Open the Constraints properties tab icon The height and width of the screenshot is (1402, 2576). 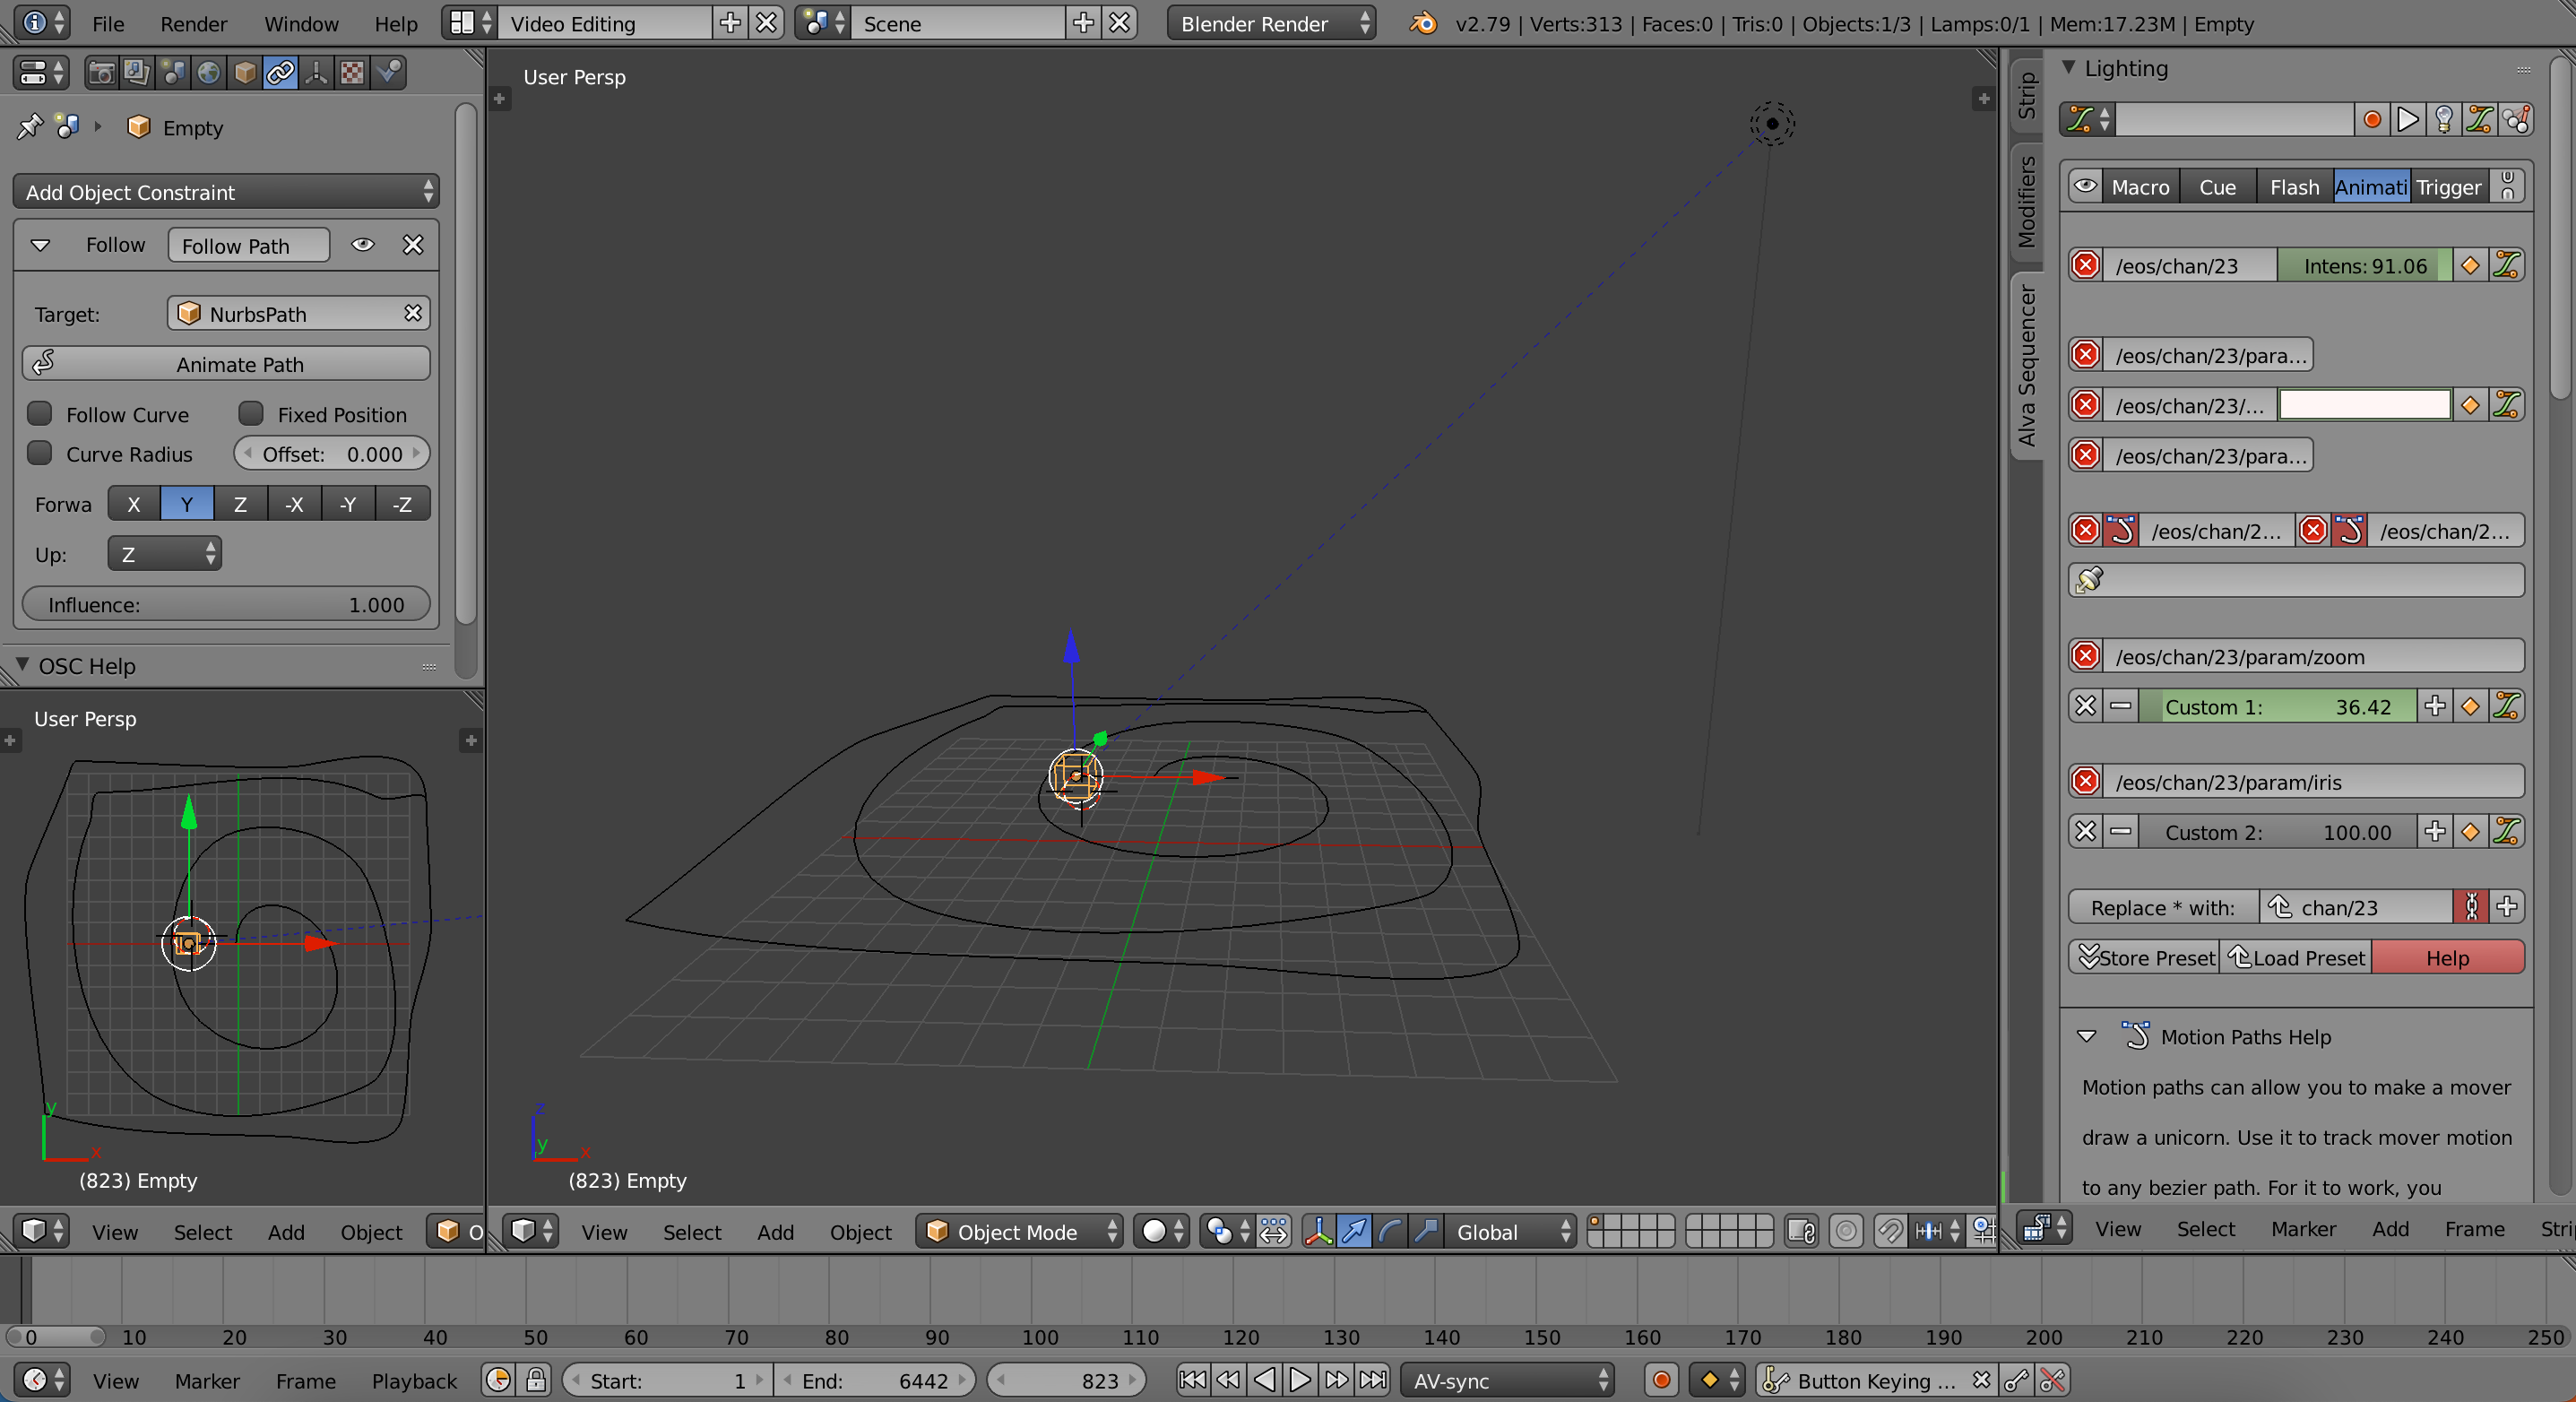coord(281,73)
